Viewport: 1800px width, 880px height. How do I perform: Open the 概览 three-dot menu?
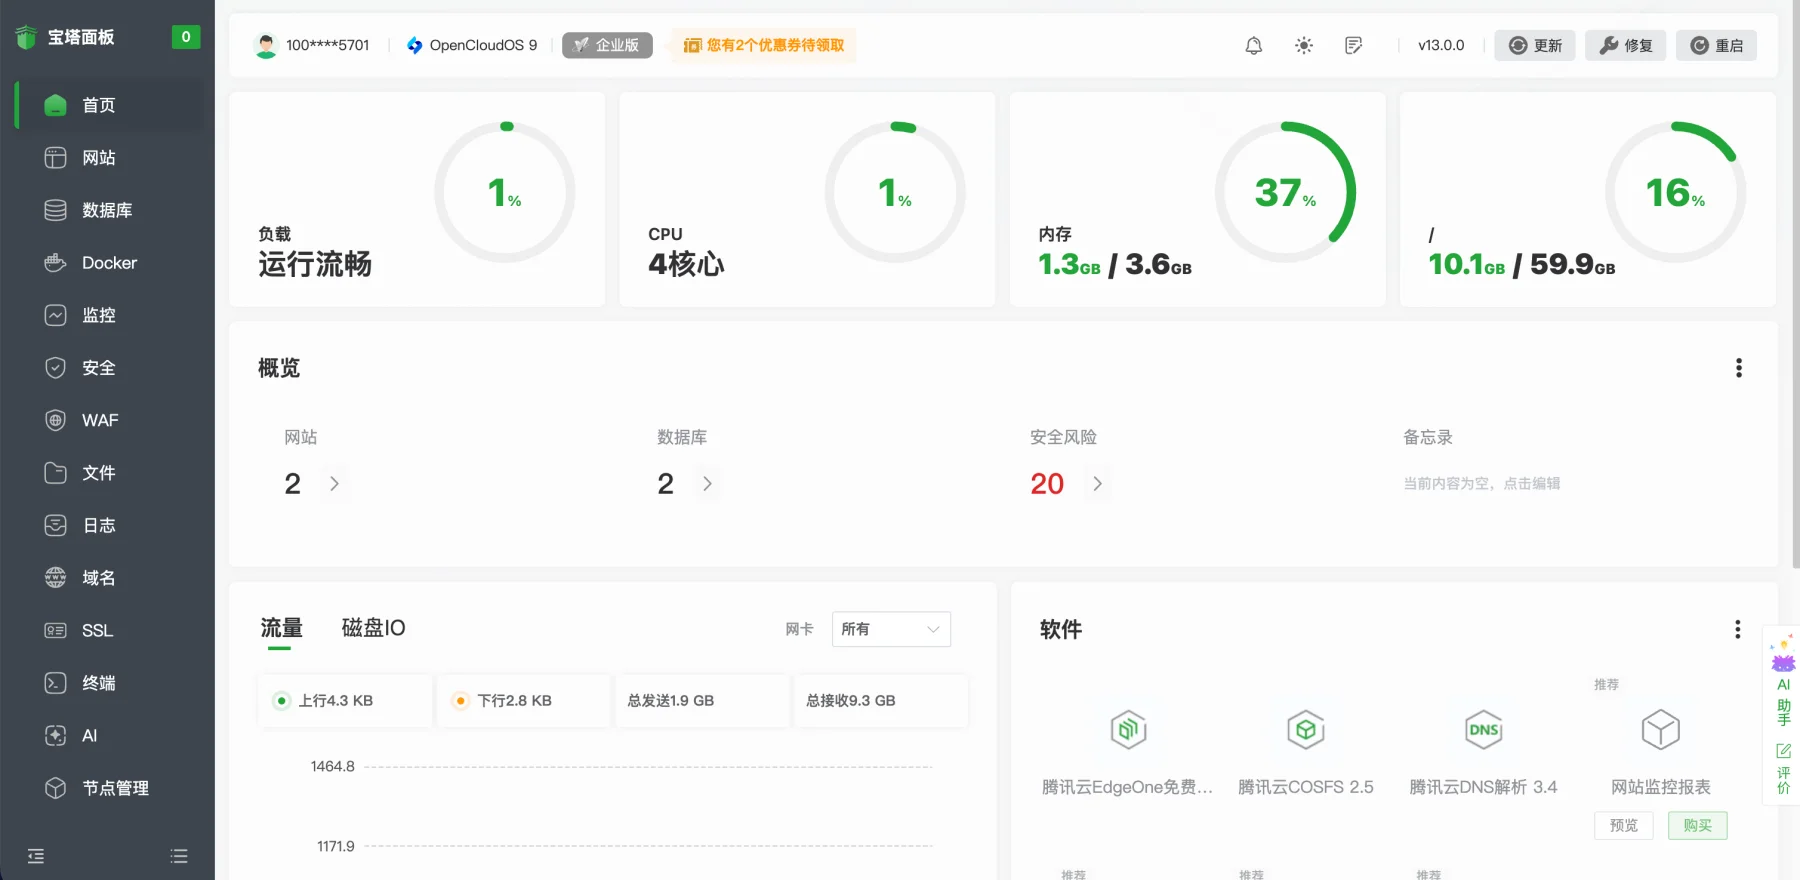click(1739, 368)
